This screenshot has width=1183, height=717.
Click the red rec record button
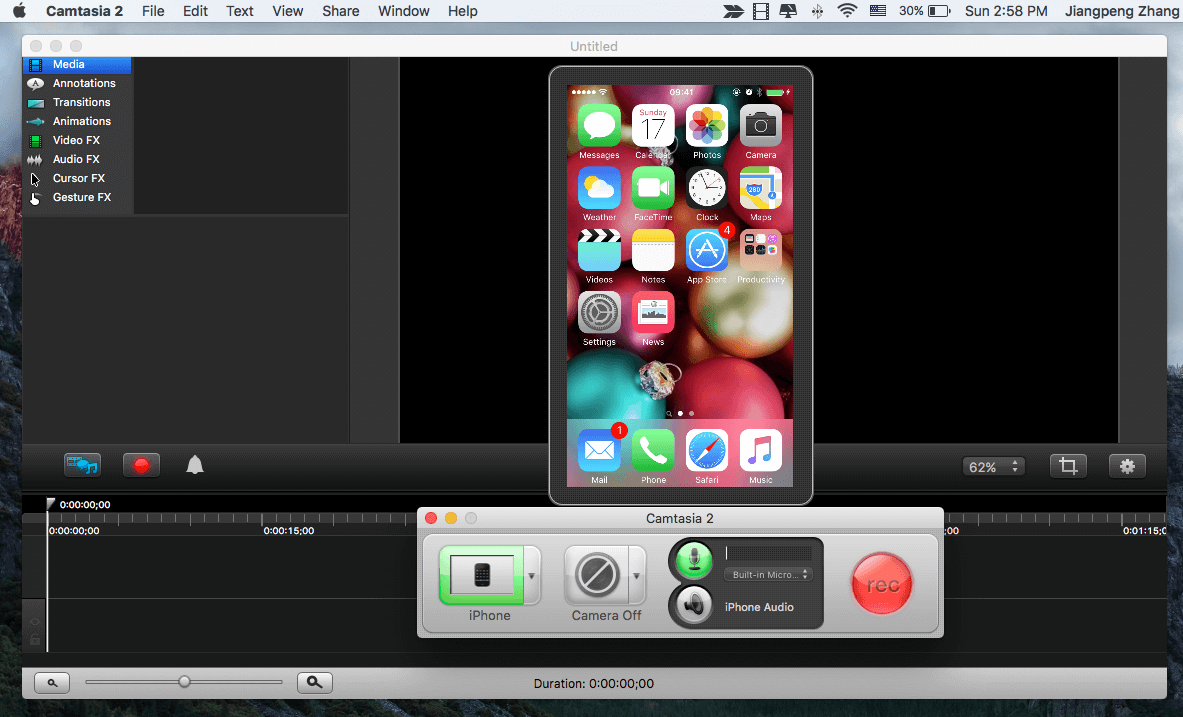(881, 584)
